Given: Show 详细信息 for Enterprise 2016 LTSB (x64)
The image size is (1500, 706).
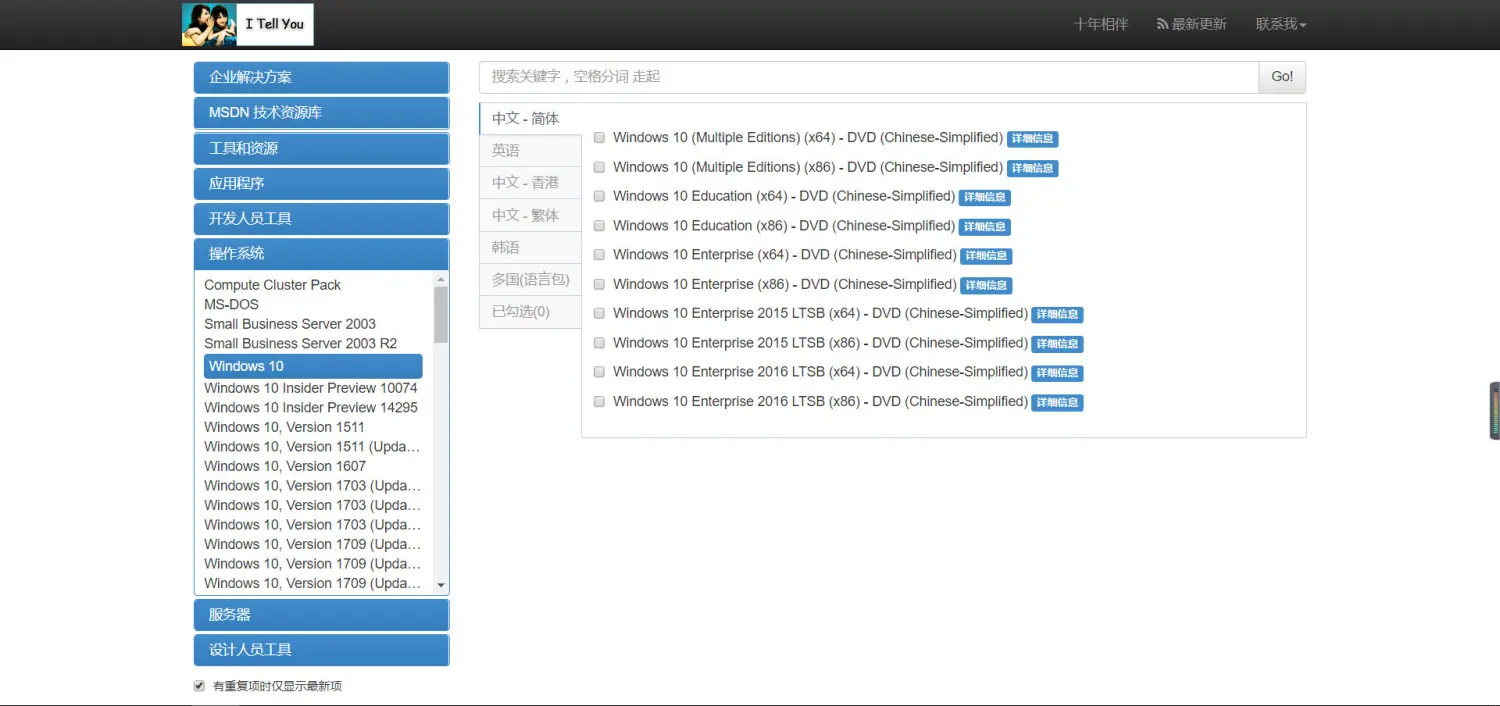Looking at the screenshot, I should pyautogui.click(x=1057, y=373).
